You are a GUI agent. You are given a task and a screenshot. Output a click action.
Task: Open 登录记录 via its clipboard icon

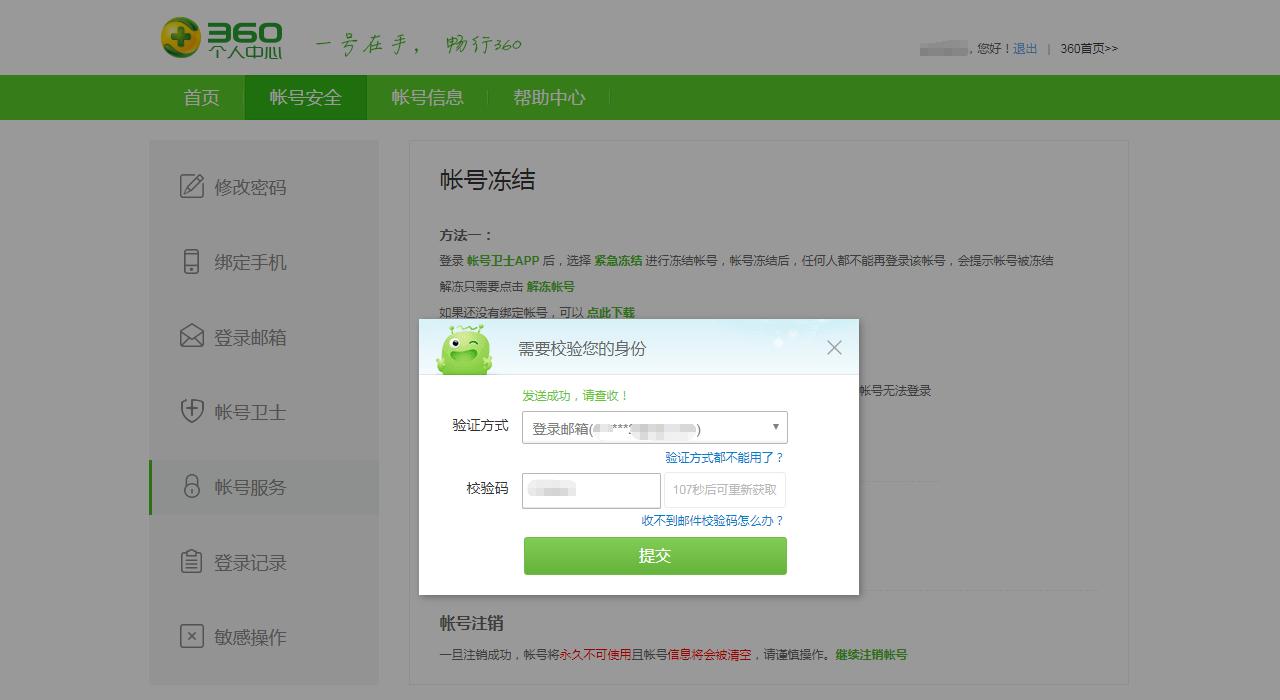pos(192,562)
